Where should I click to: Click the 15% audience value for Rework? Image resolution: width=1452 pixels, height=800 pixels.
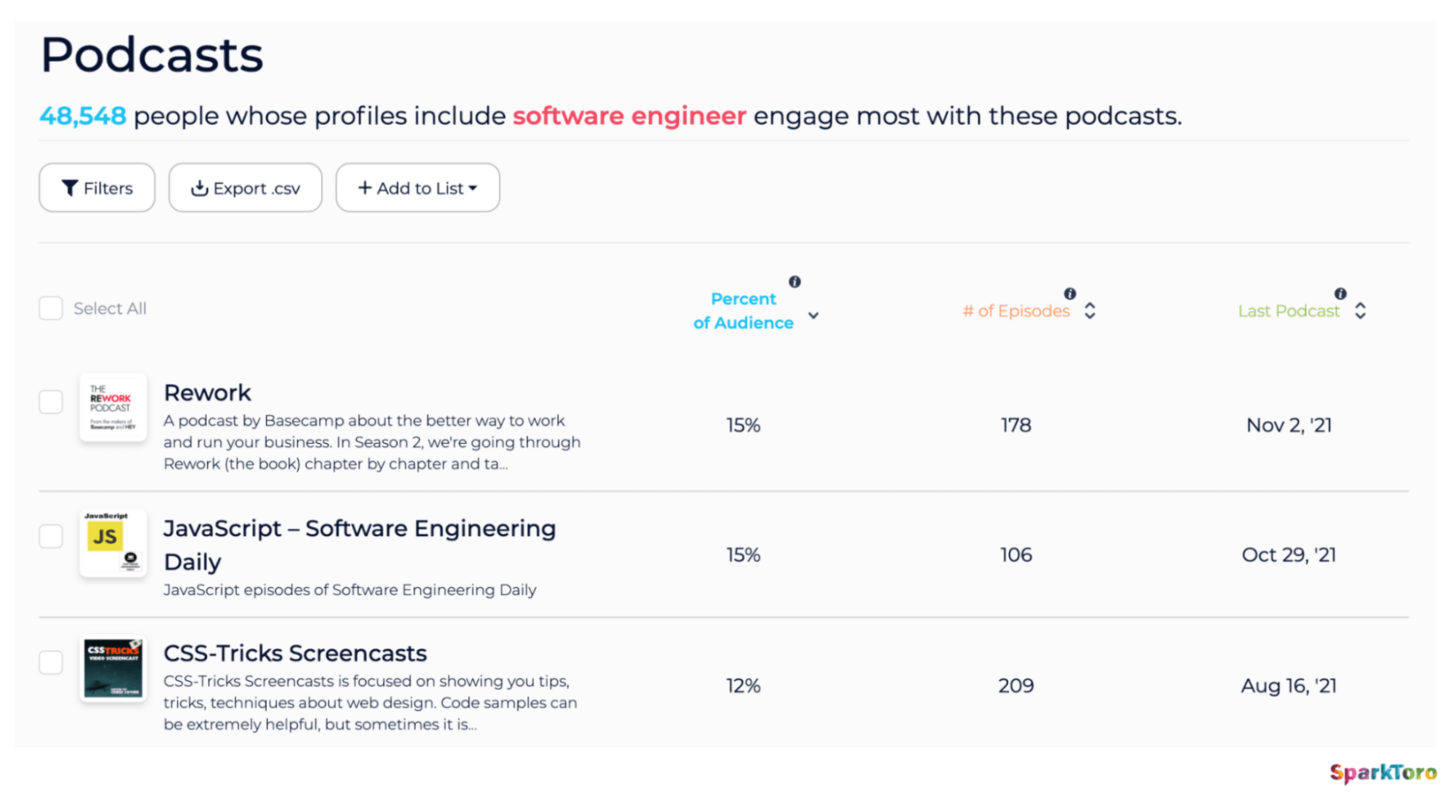coord(743,424)
